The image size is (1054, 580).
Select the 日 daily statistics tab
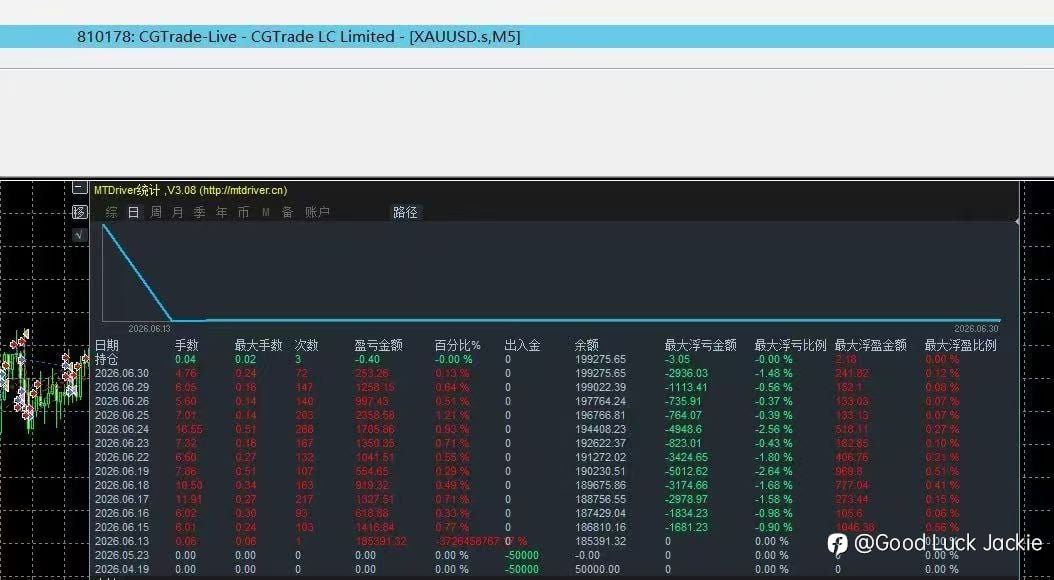[x=134, y=212]
